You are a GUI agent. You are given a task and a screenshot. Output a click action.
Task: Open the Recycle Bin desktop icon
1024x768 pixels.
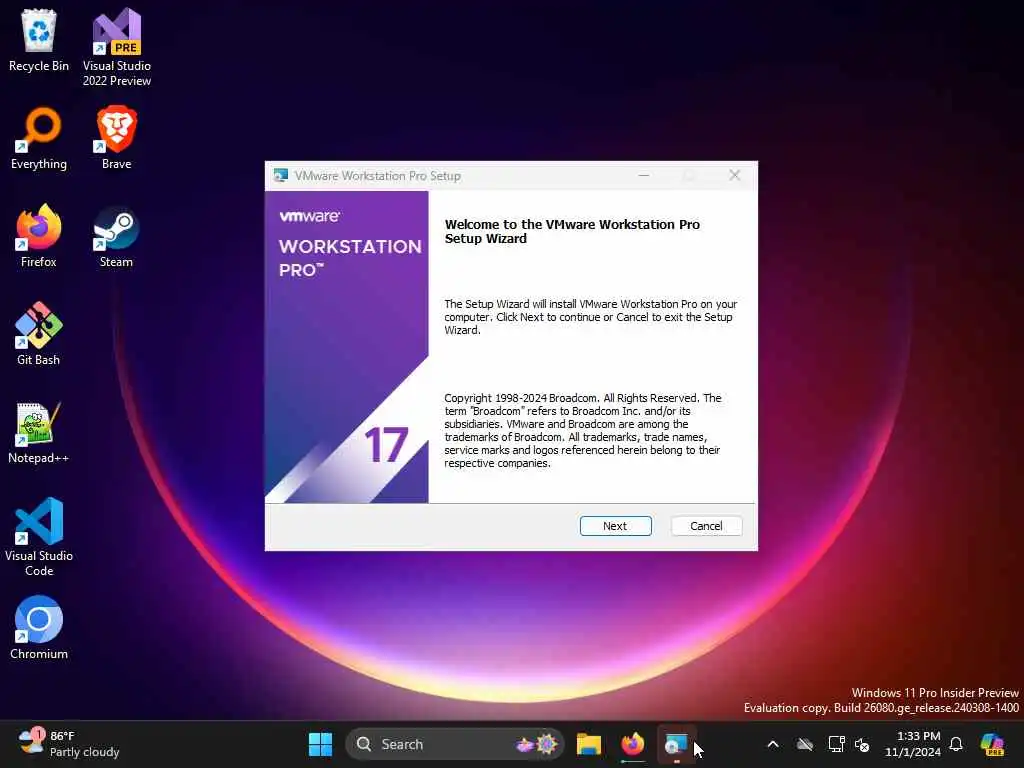[x=39, y=40]
